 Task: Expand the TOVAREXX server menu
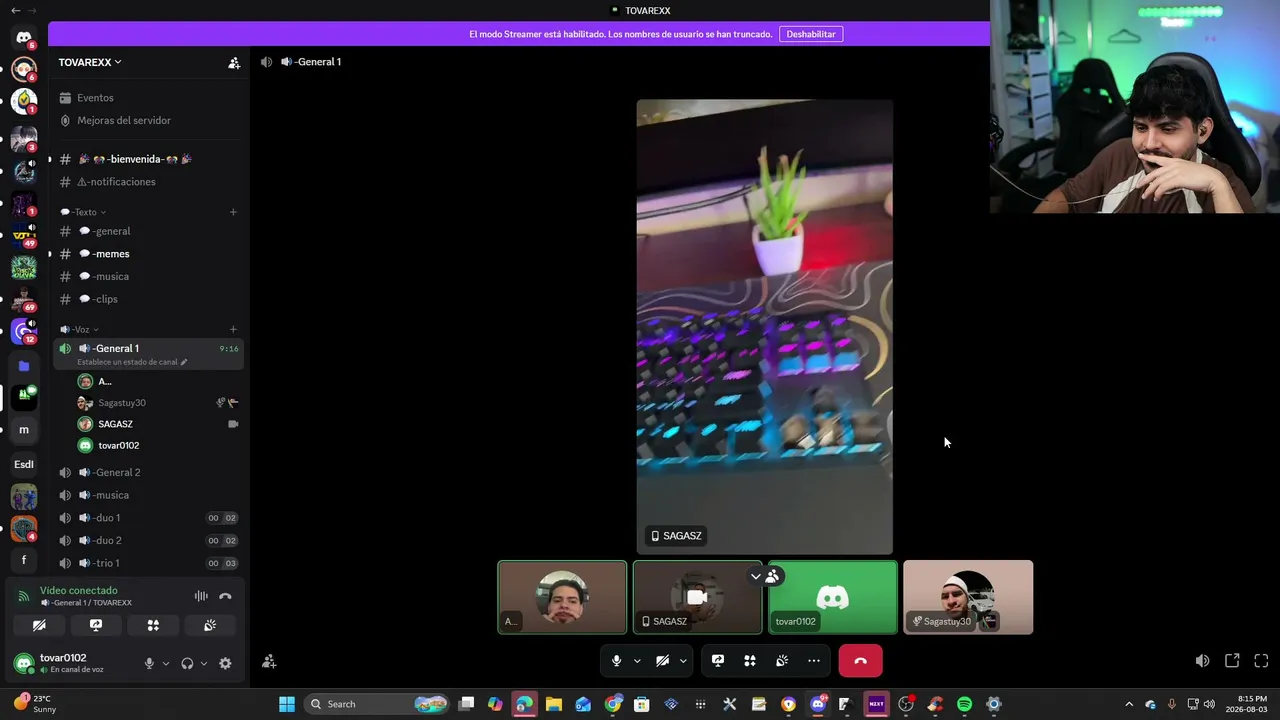[90, 62]
